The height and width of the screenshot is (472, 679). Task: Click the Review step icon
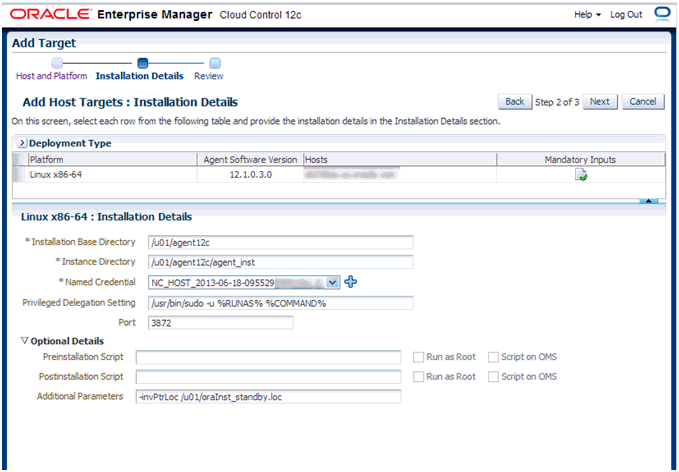215,64
